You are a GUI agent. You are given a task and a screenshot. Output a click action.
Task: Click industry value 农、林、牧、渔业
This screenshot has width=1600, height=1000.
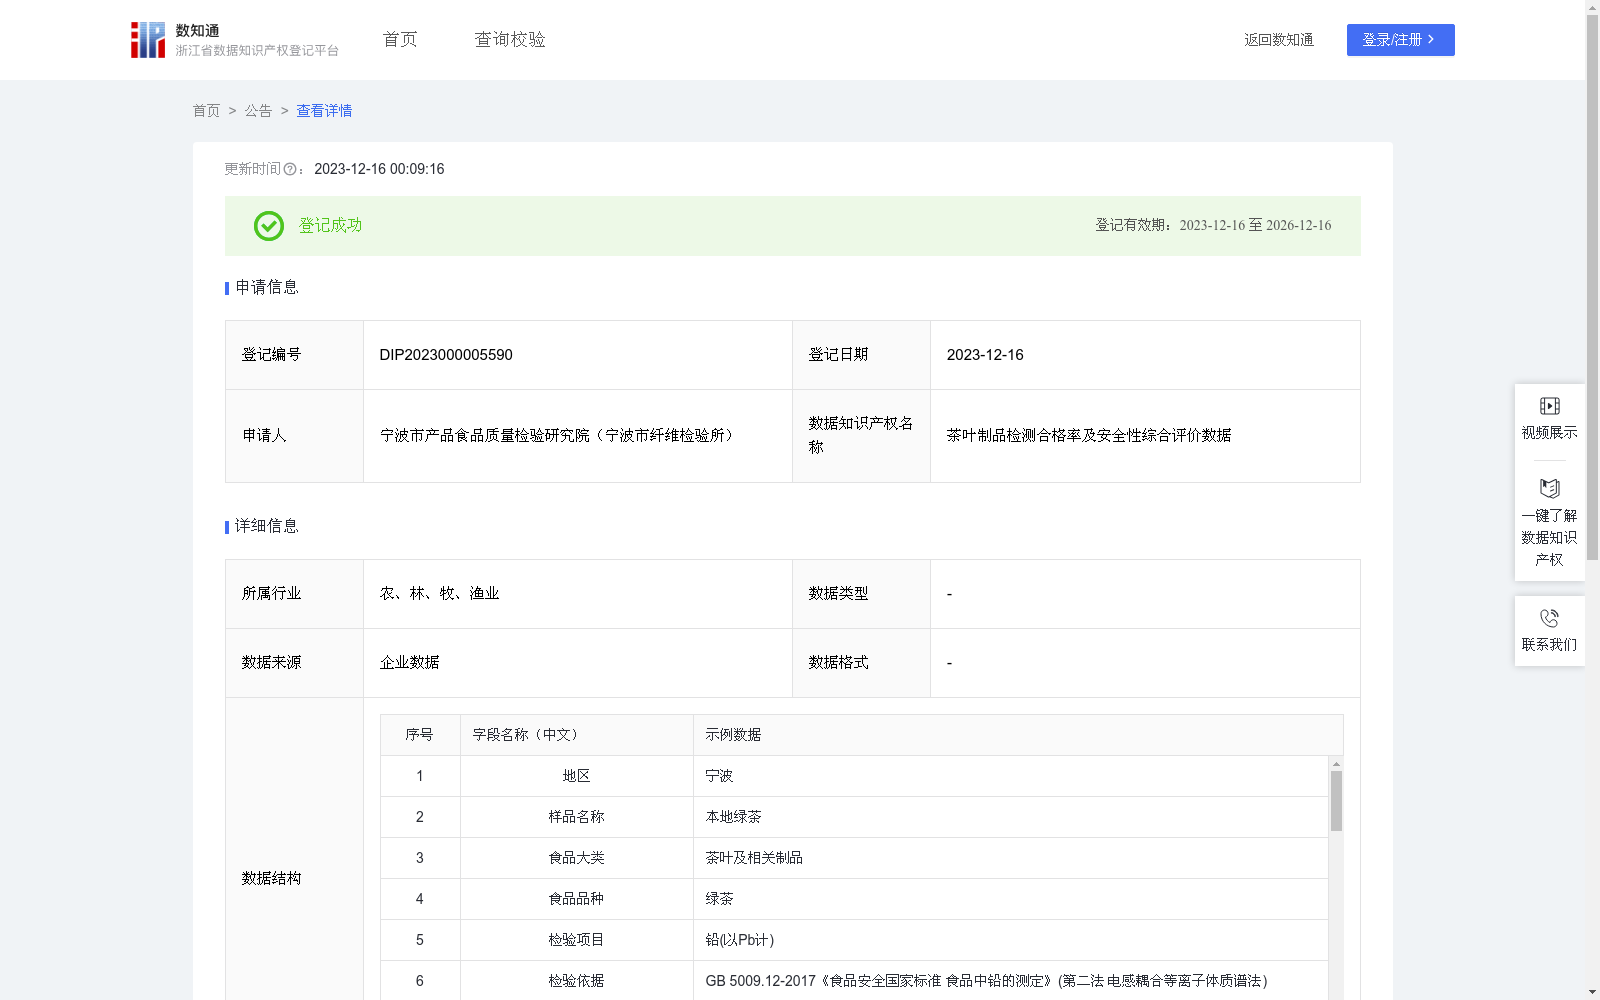click(x=439, y=594)
